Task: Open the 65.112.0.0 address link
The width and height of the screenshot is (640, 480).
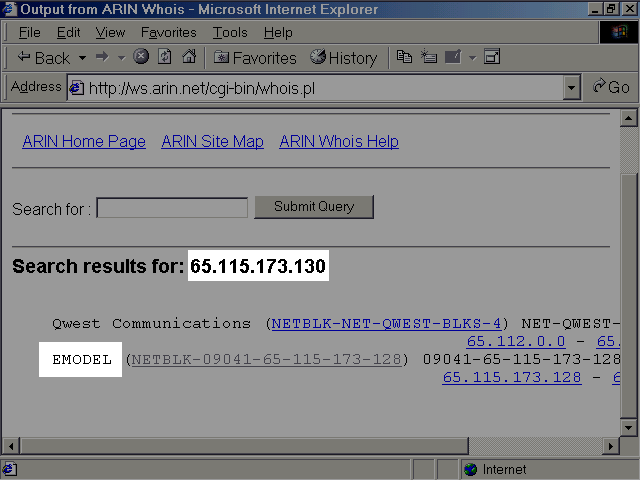Action: pos(516,341)
